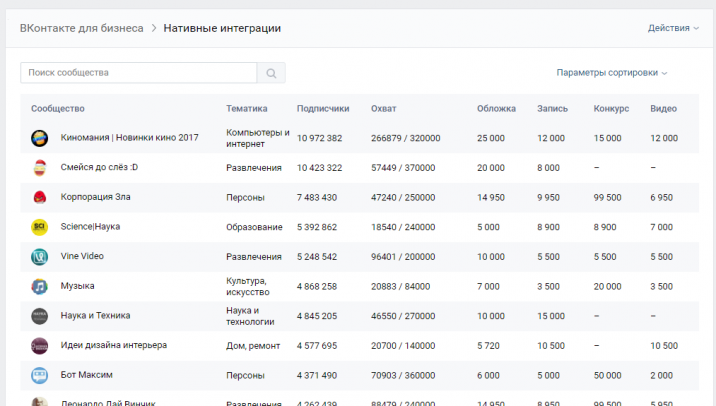Open Смейся до слёз :D community link
Screen dimensions: 716x406
(99, 167)
